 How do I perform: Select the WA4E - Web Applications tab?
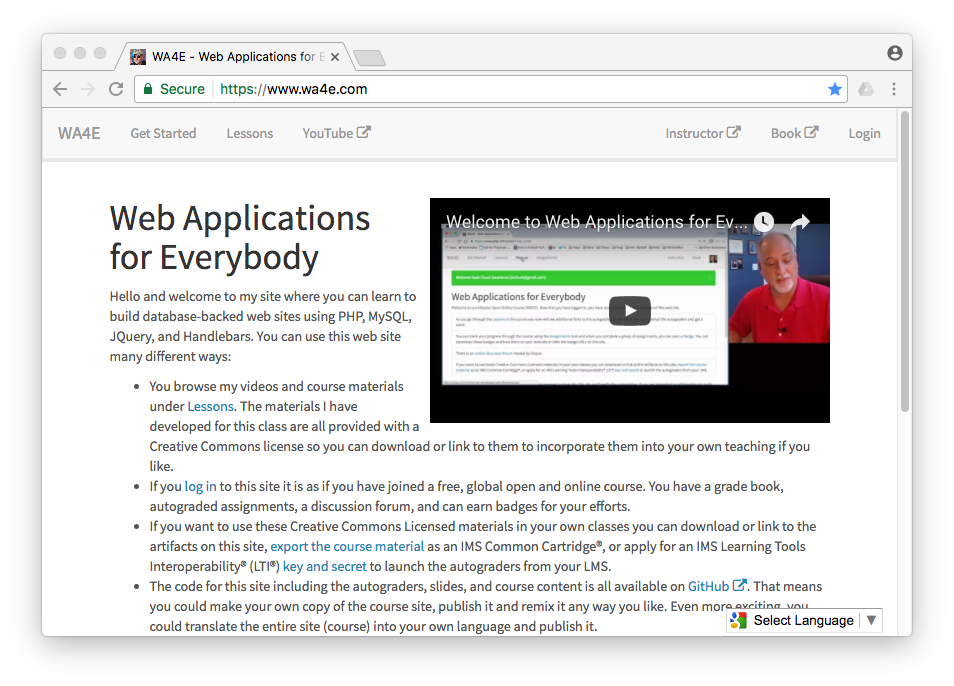[235, 57]
